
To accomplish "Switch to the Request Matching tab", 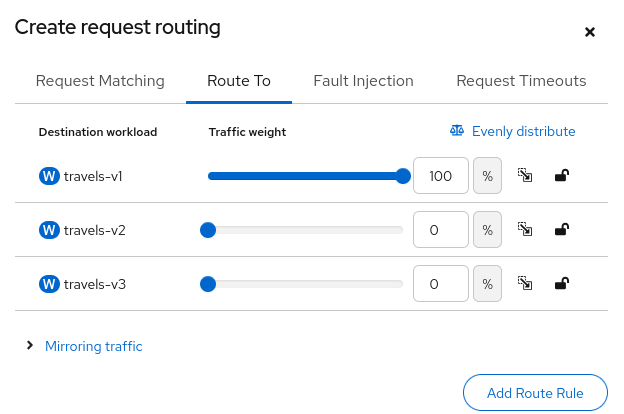I will (100, 81).
